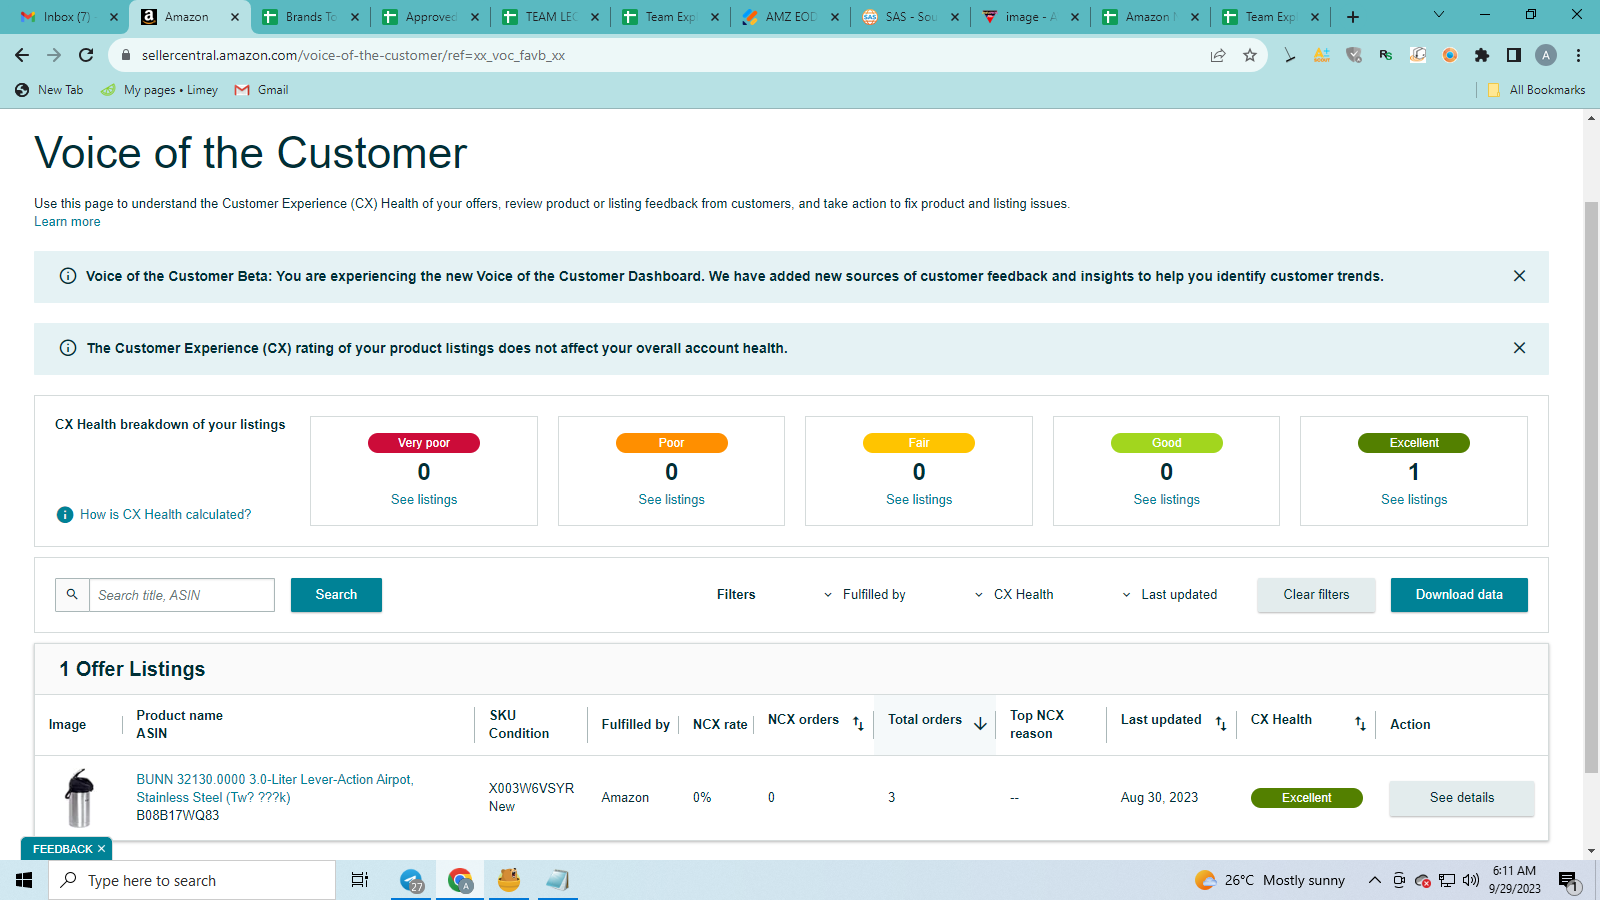Viewport: 1600px width, 900px height.
Task: Click info icon beside CX Health calculated link
Action: (x=65, y=514)
